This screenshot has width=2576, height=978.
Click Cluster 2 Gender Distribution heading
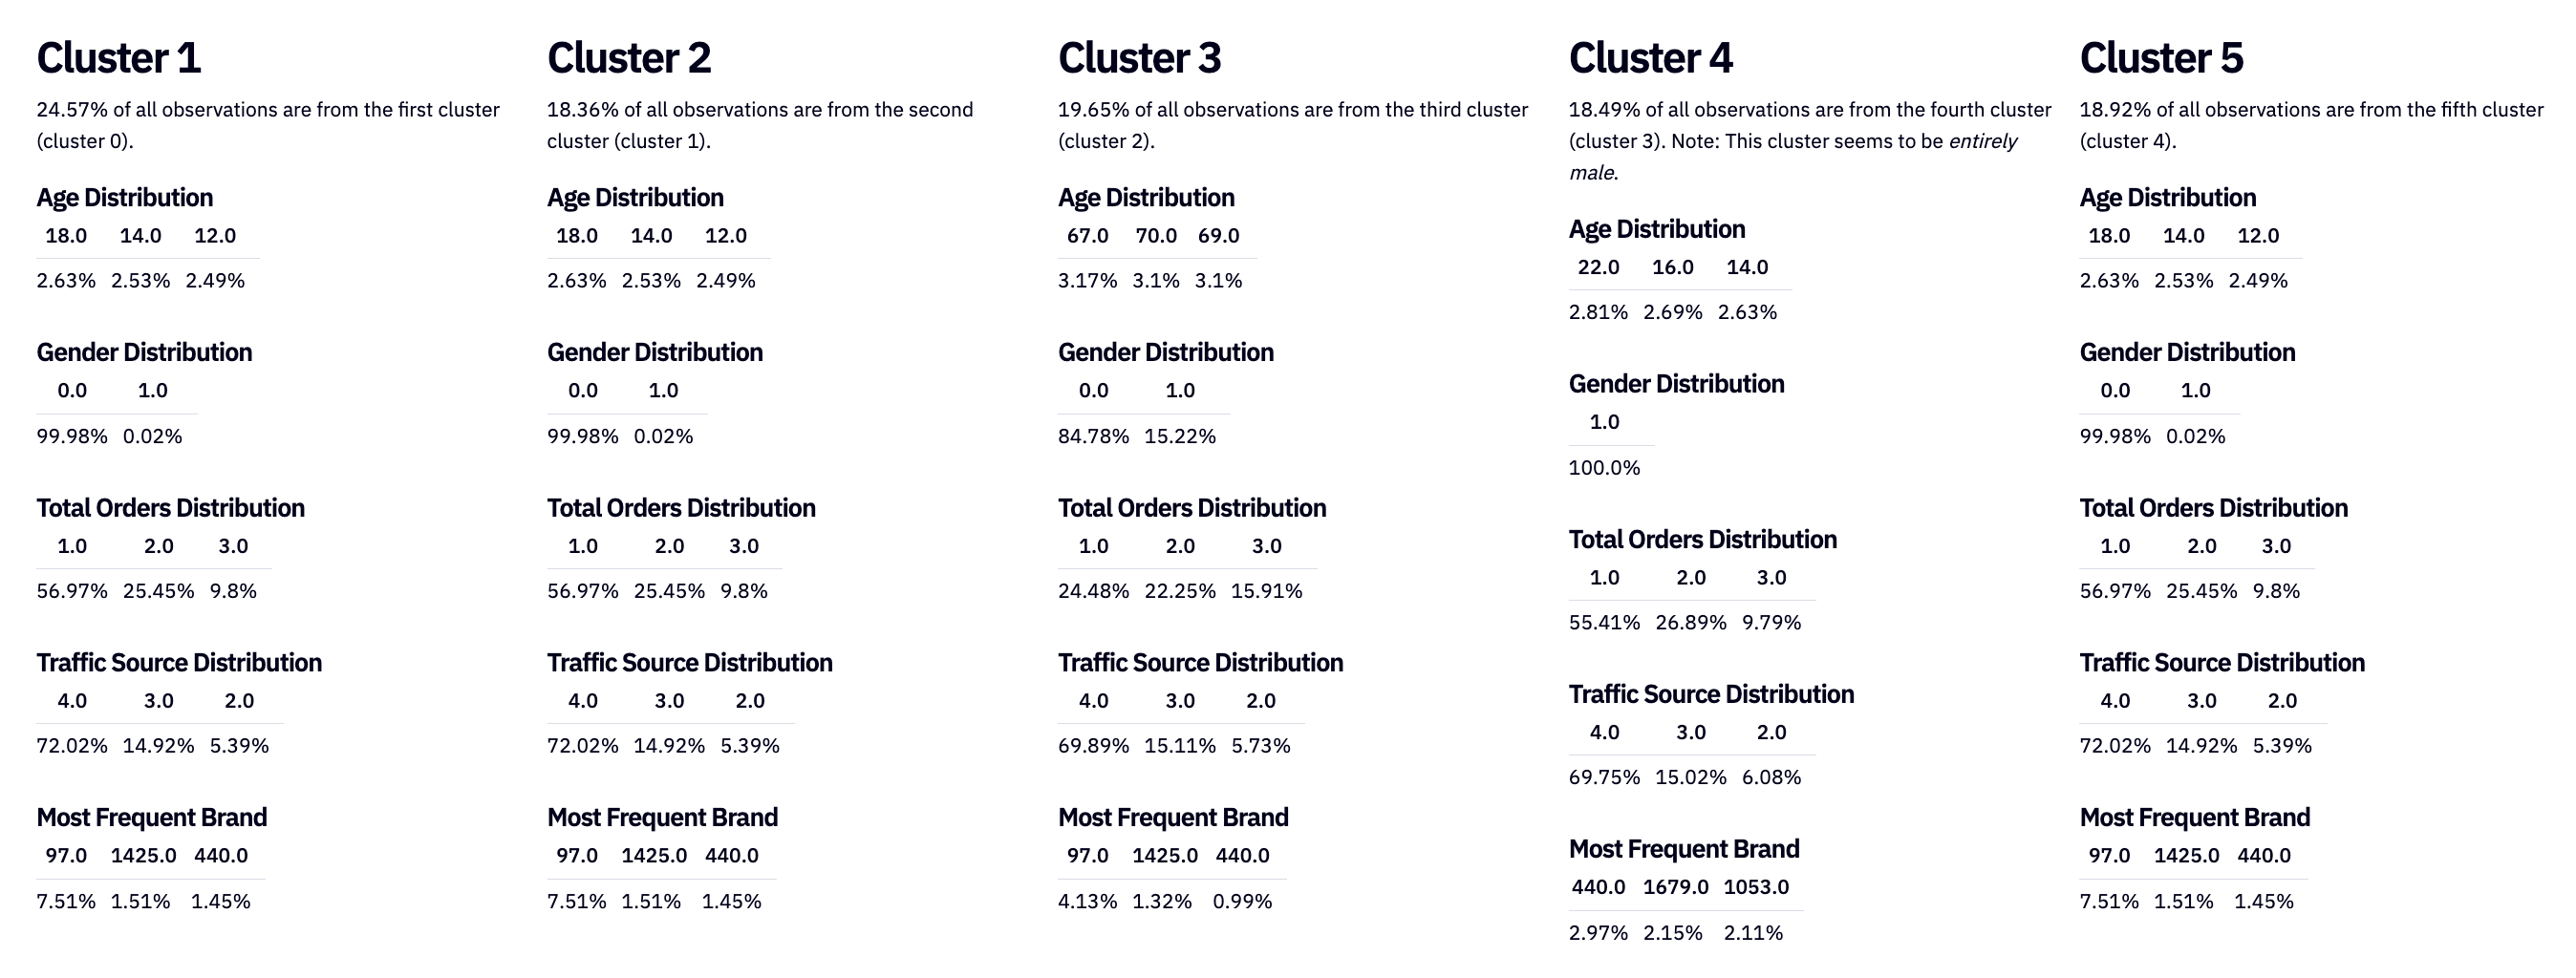(x=655, y=352)
